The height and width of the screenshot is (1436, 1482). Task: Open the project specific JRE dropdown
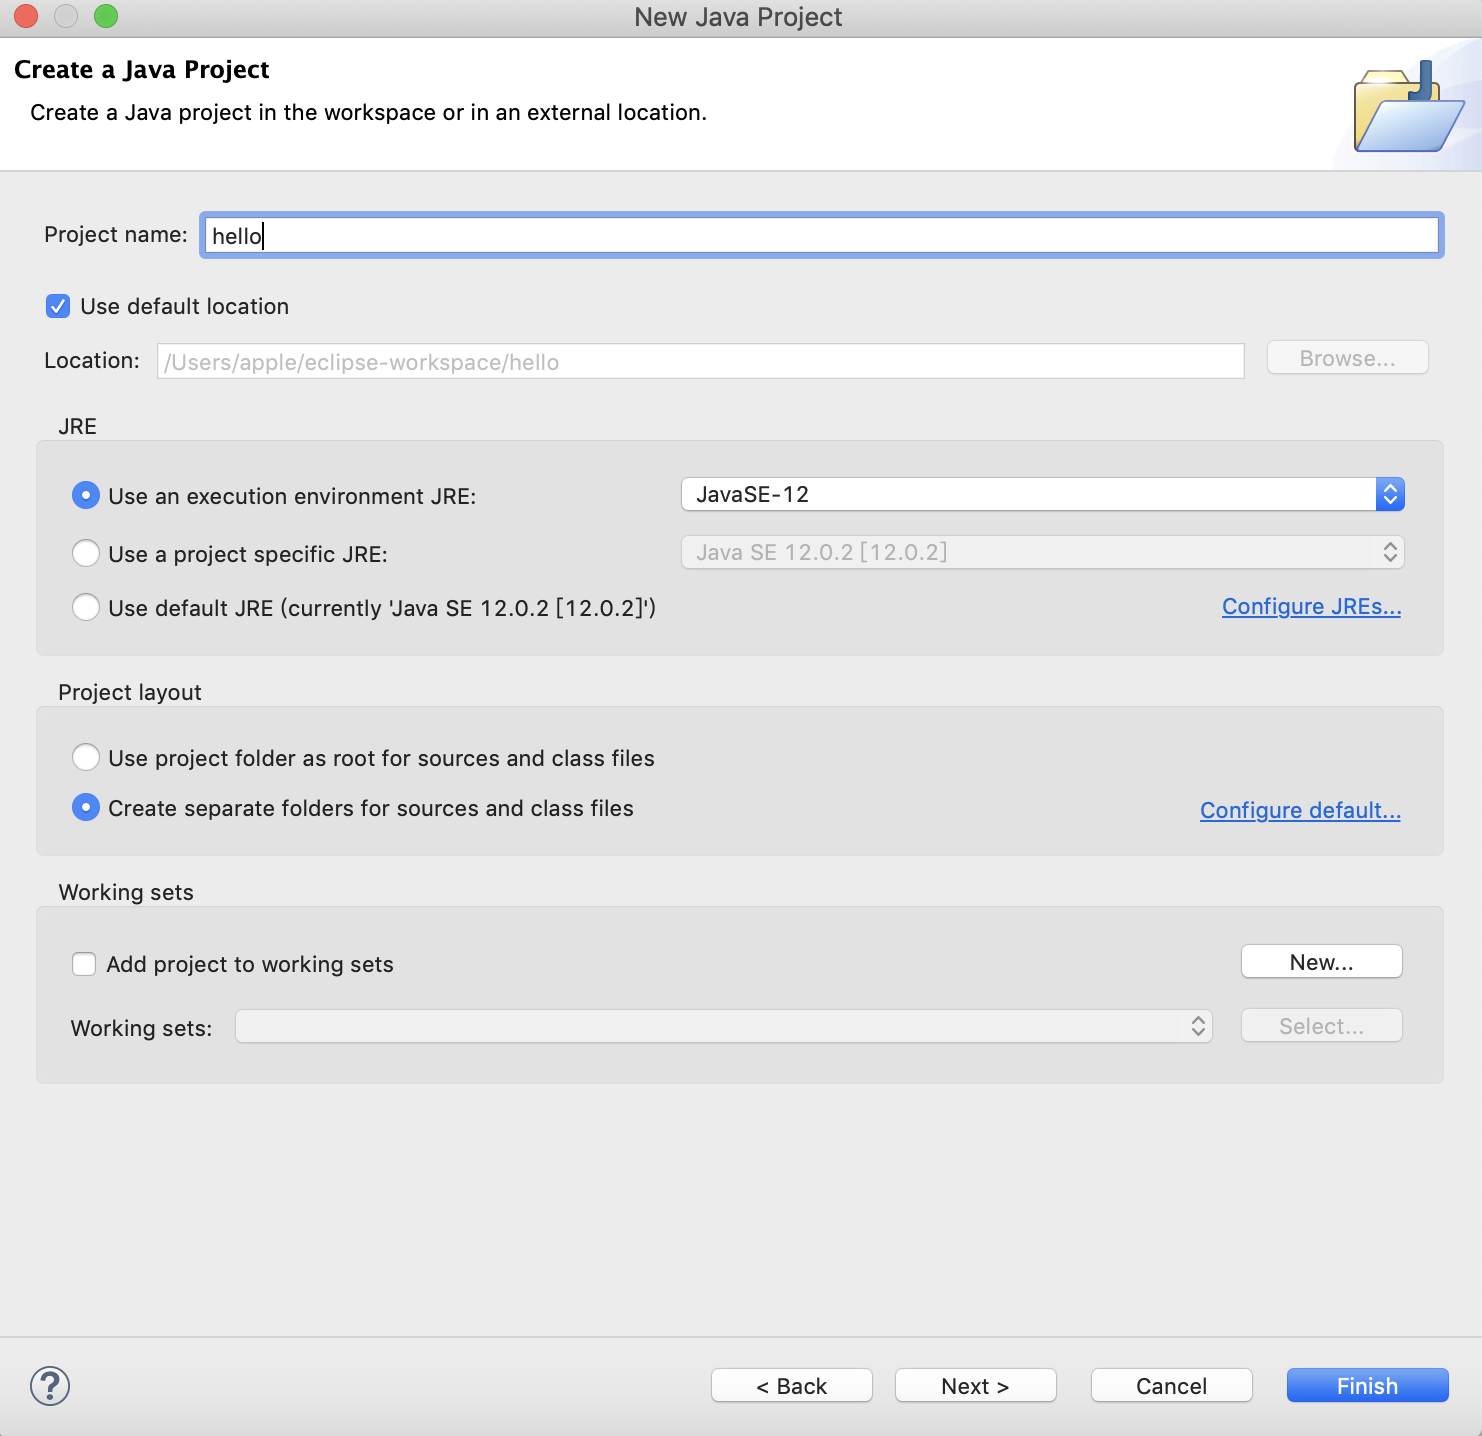(1042, 552)
